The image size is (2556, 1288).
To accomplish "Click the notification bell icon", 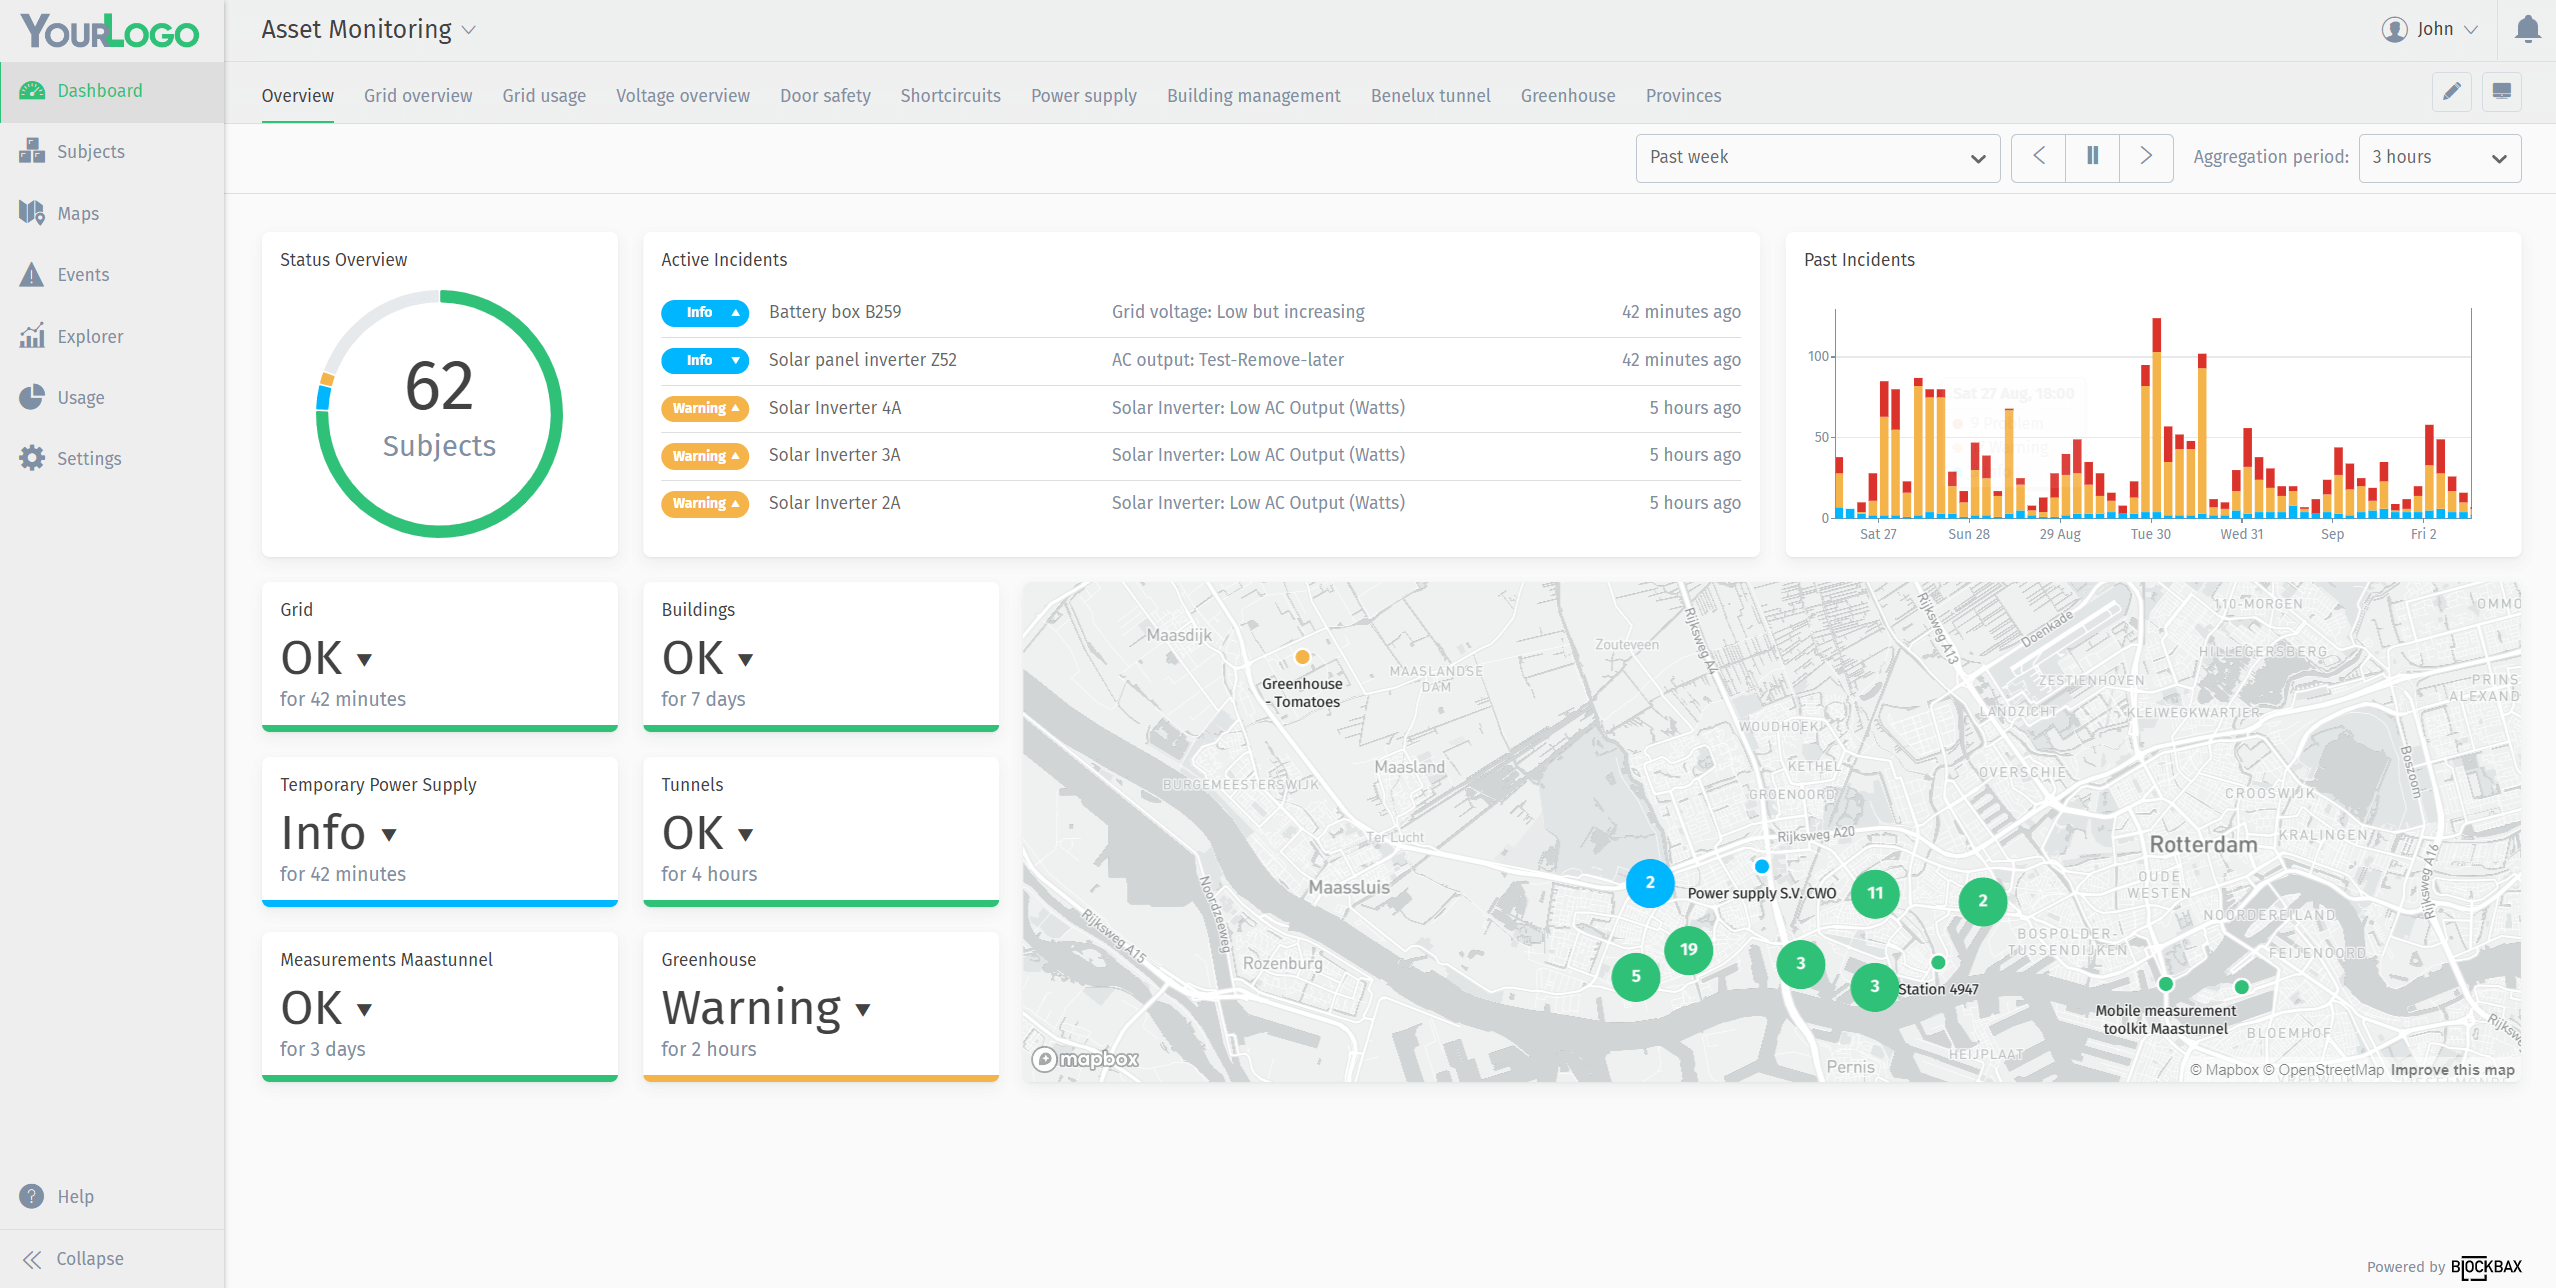I will 2527,29.
